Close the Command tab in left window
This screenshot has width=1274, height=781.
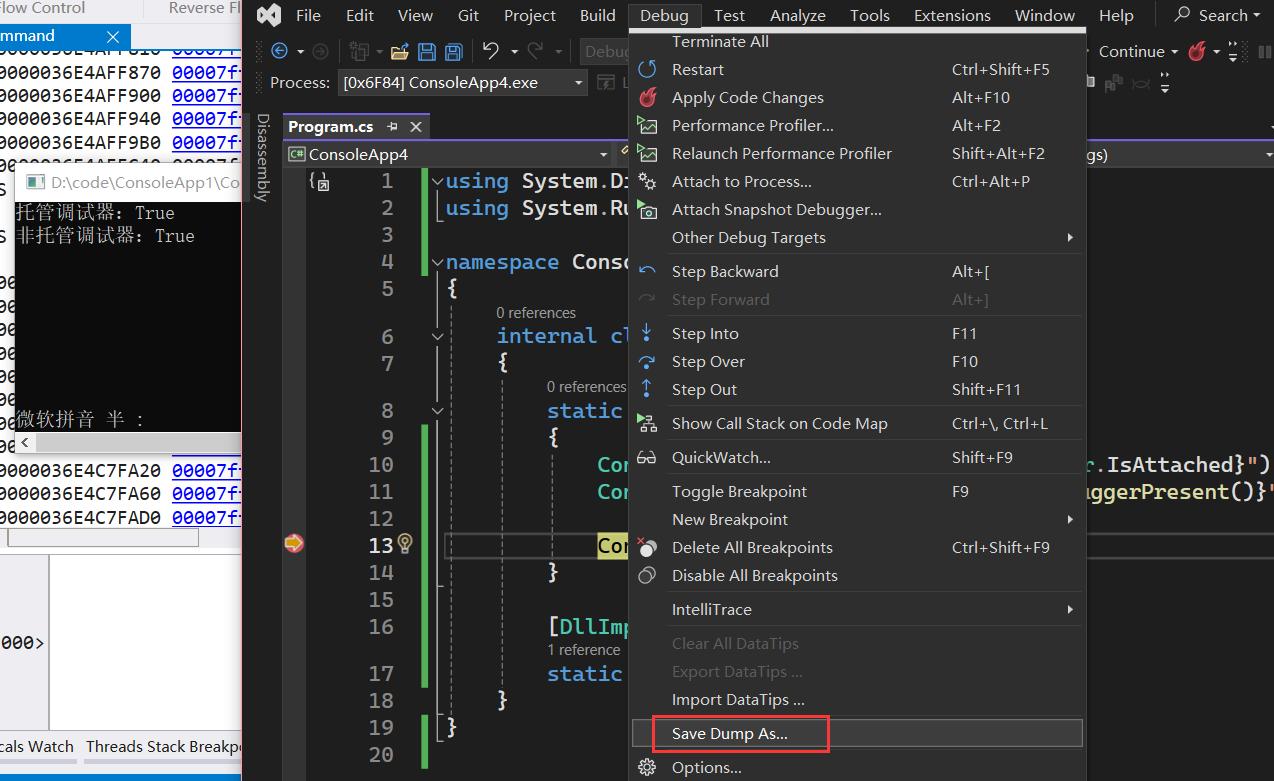112,36
